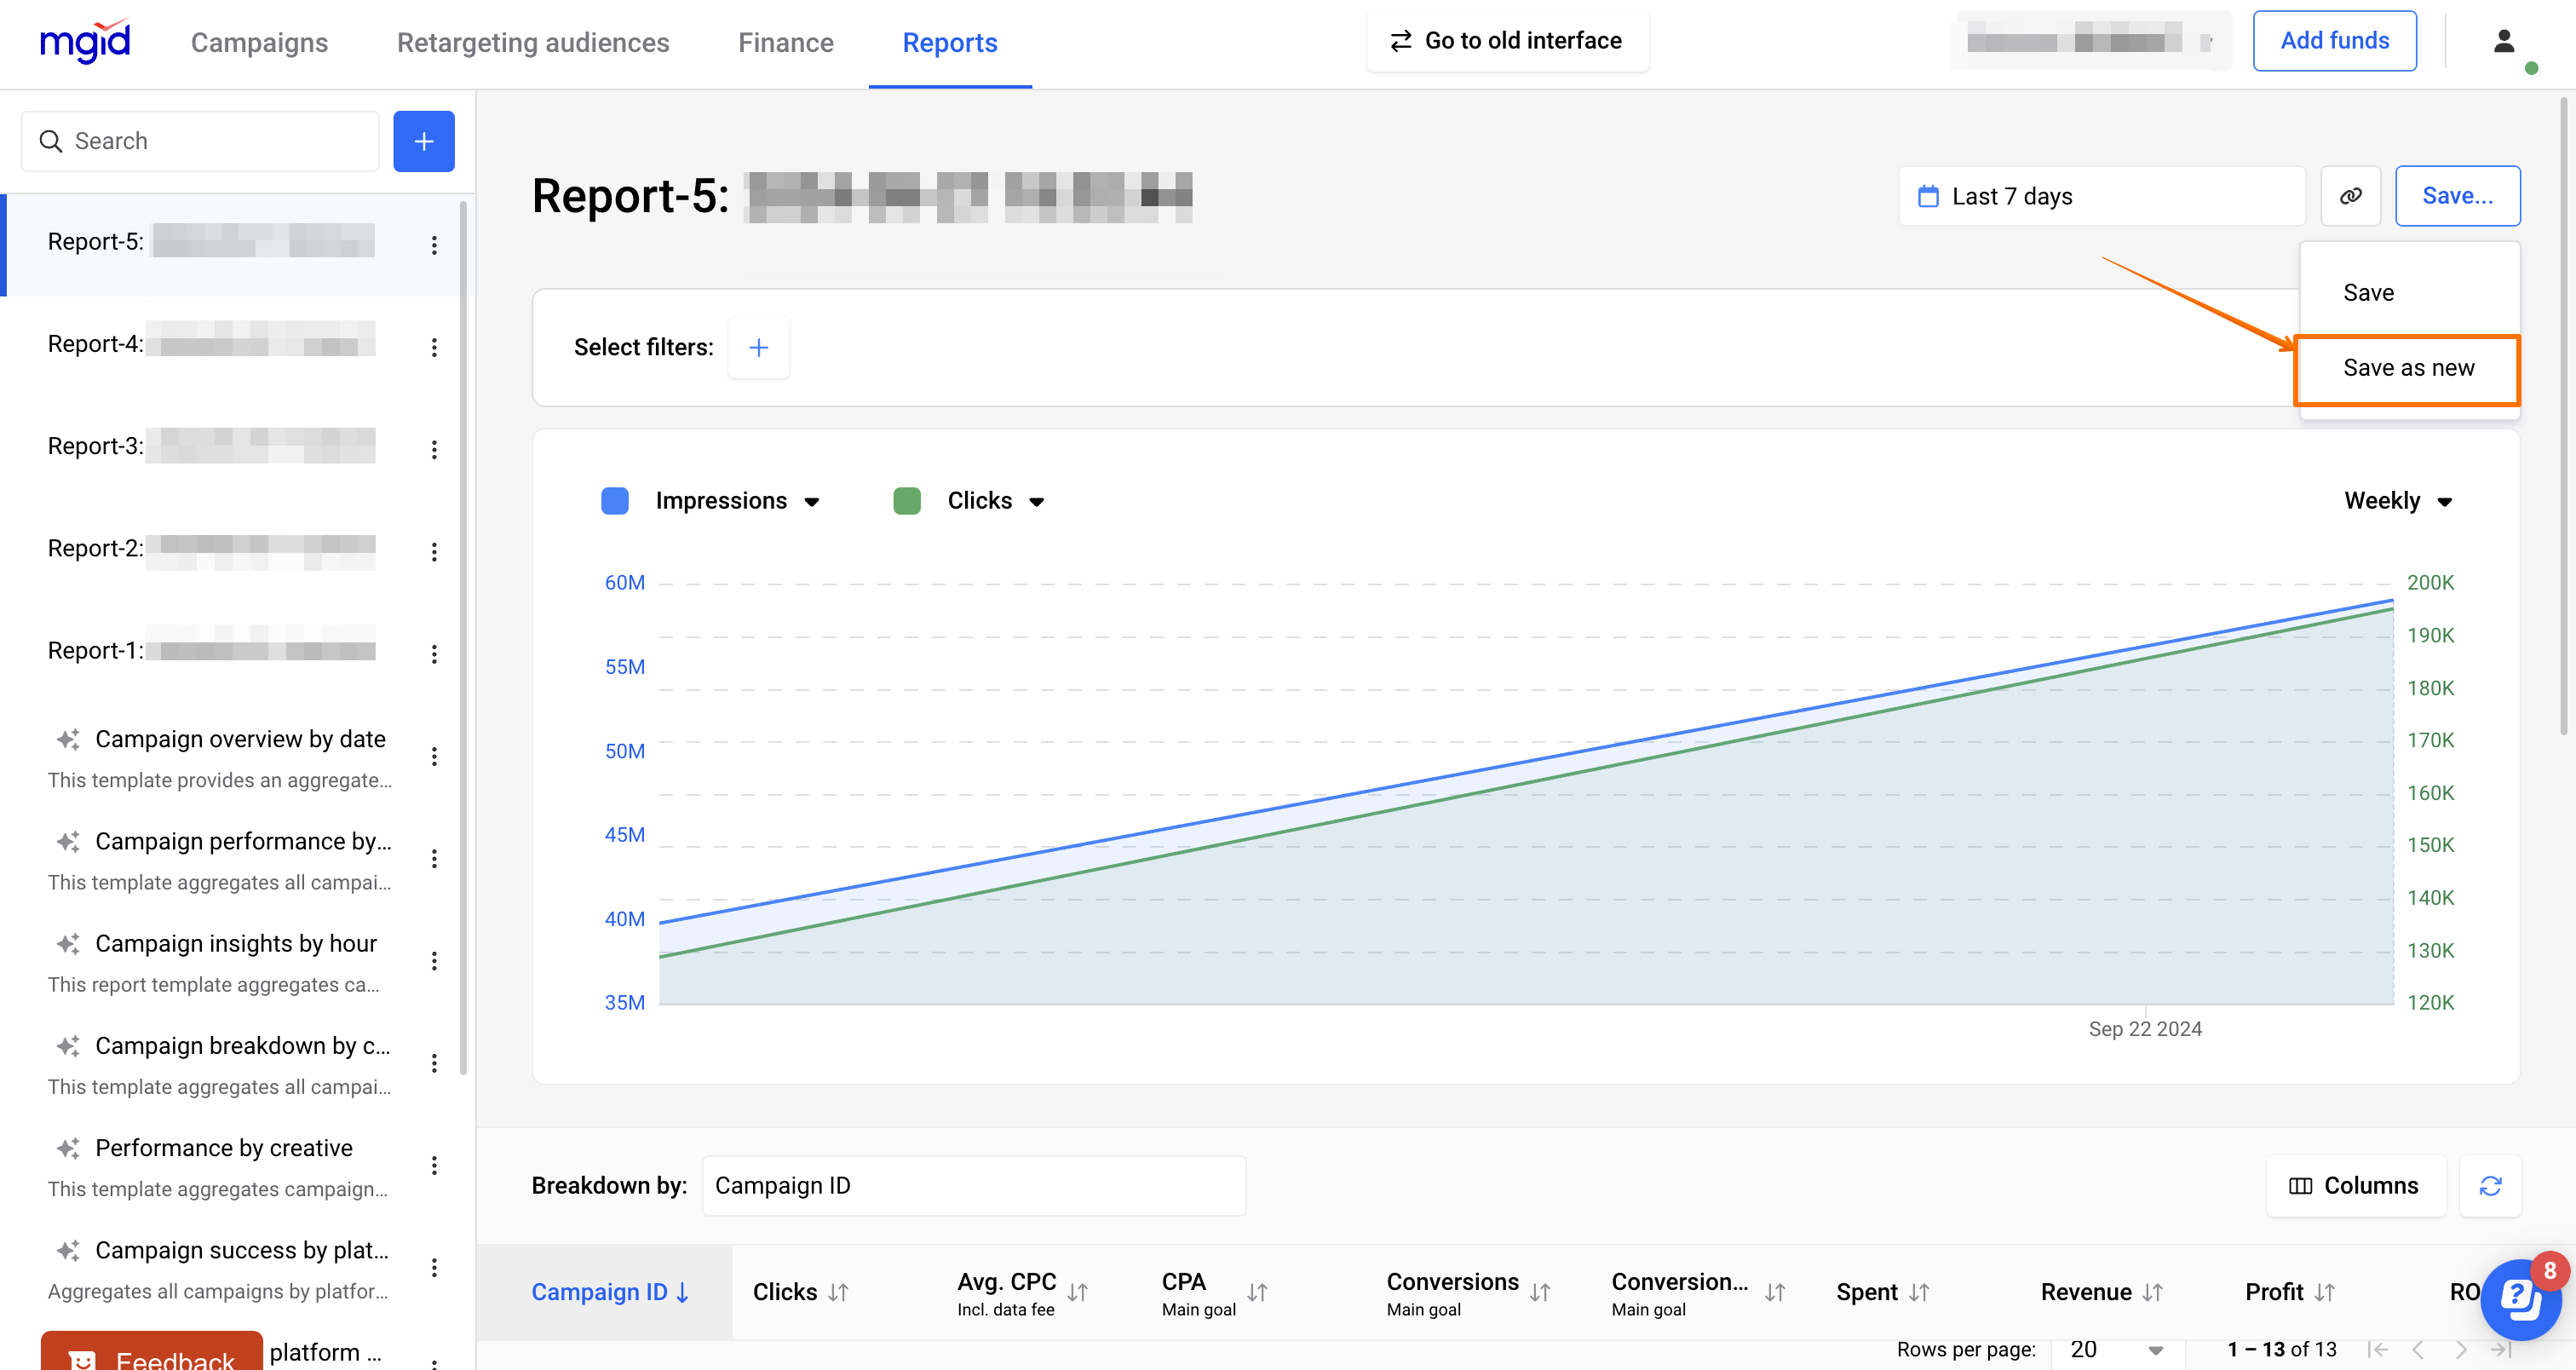Add a filter with plus icon

pos(758,347)
